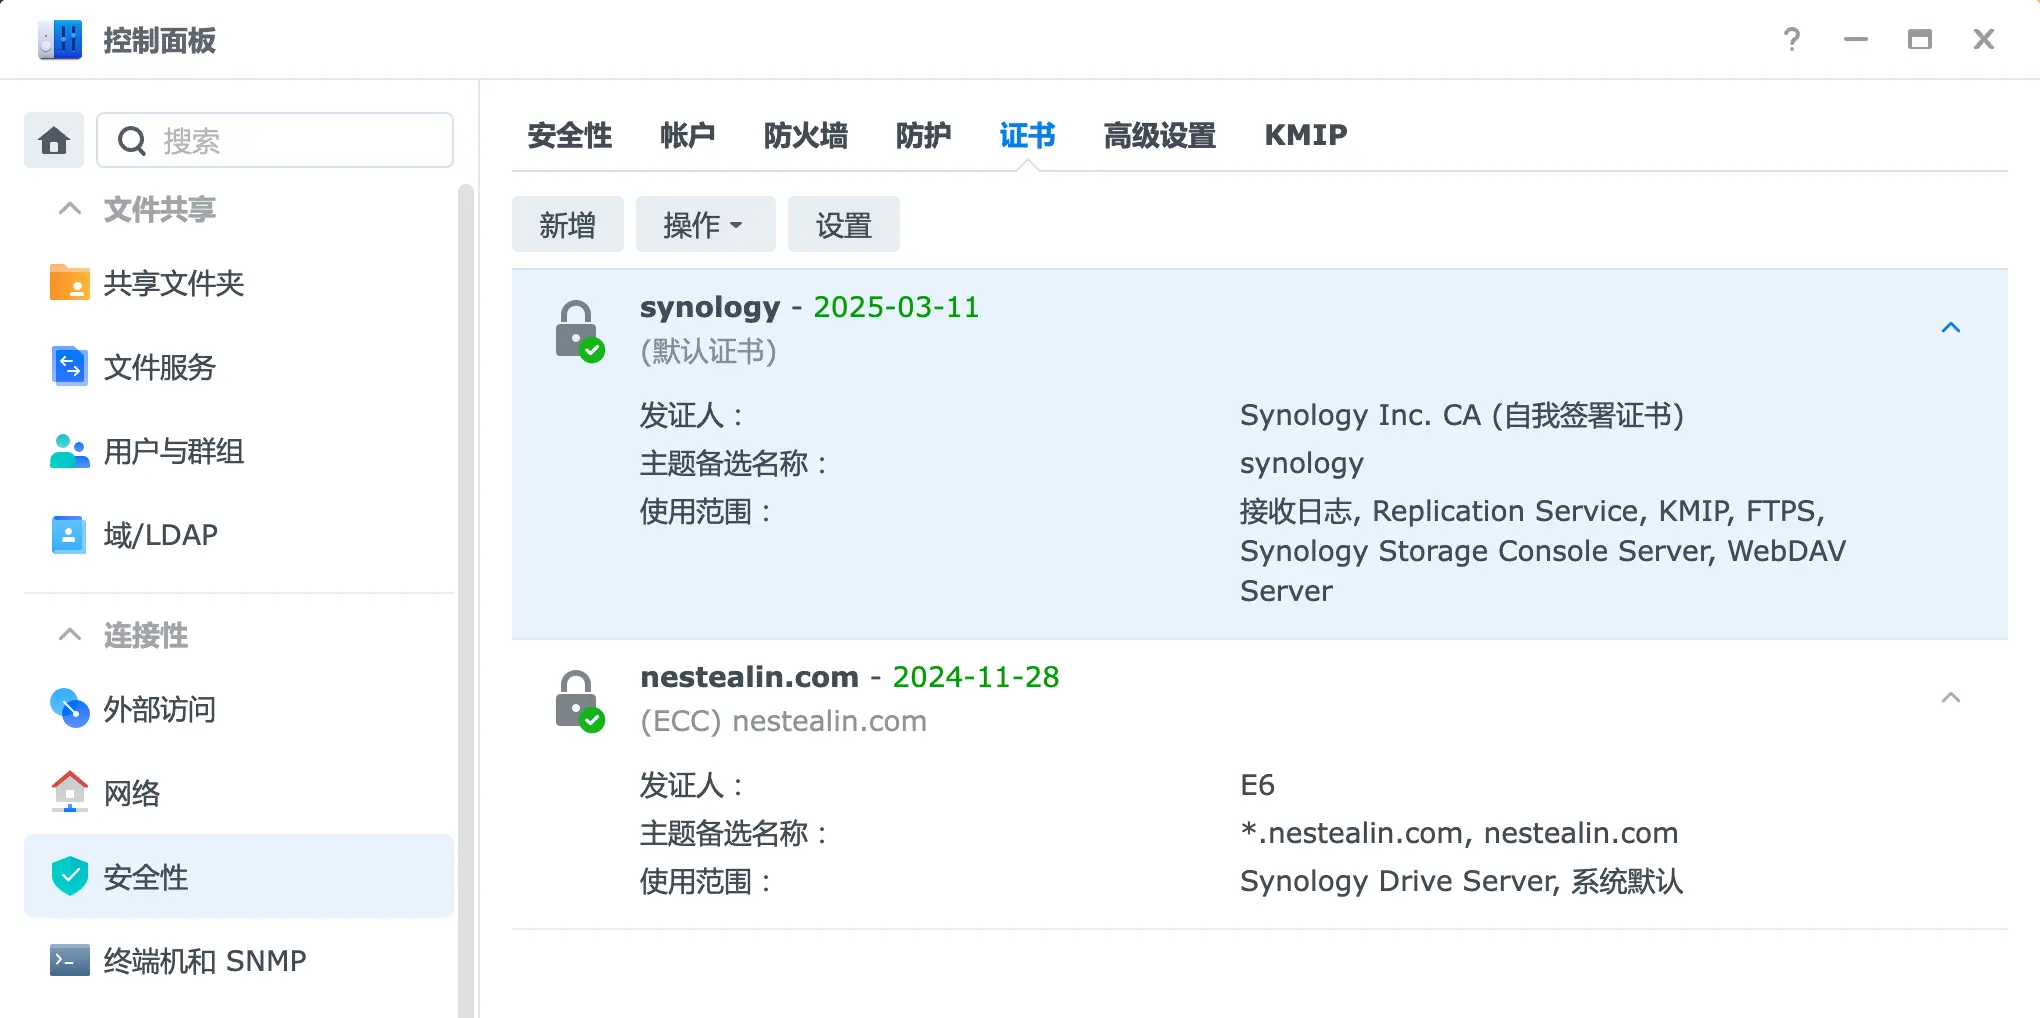Open 网络 in the sidebar
Screen dimensions: 2040x1018
pos(239,793)
